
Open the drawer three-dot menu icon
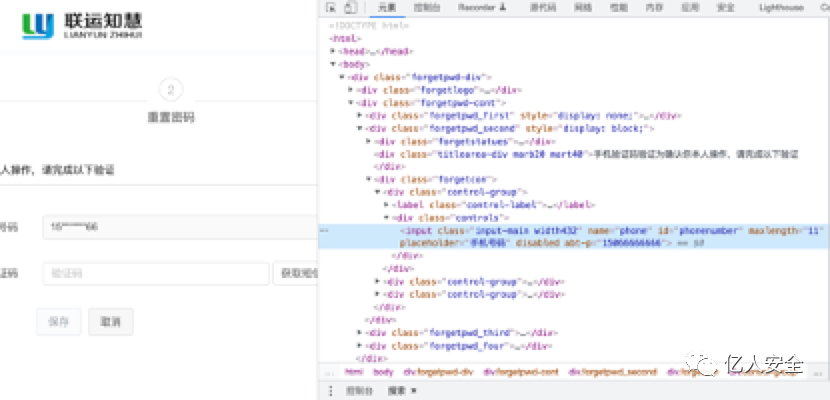tap(331, 390)
